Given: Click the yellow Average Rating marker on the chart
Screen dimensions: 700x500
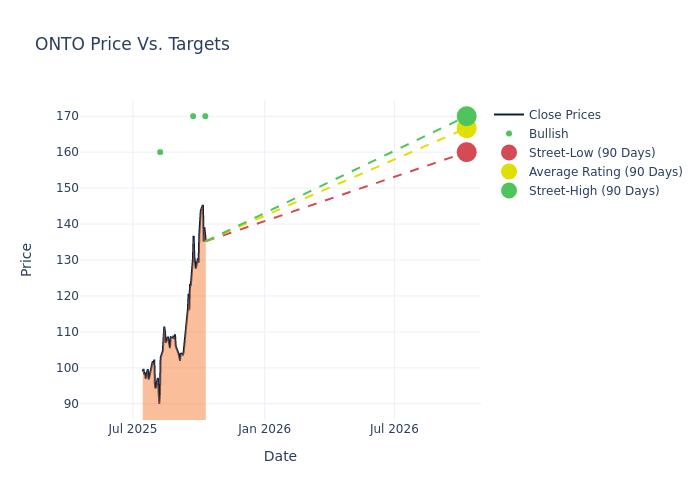Looking at the screenshot, I should pos(466,128).
